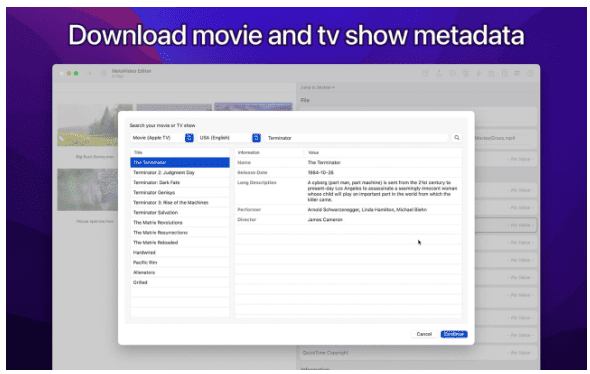590x374 pixels.
Task: Click the magnifying glass search icon
Action: pos(456,138)
